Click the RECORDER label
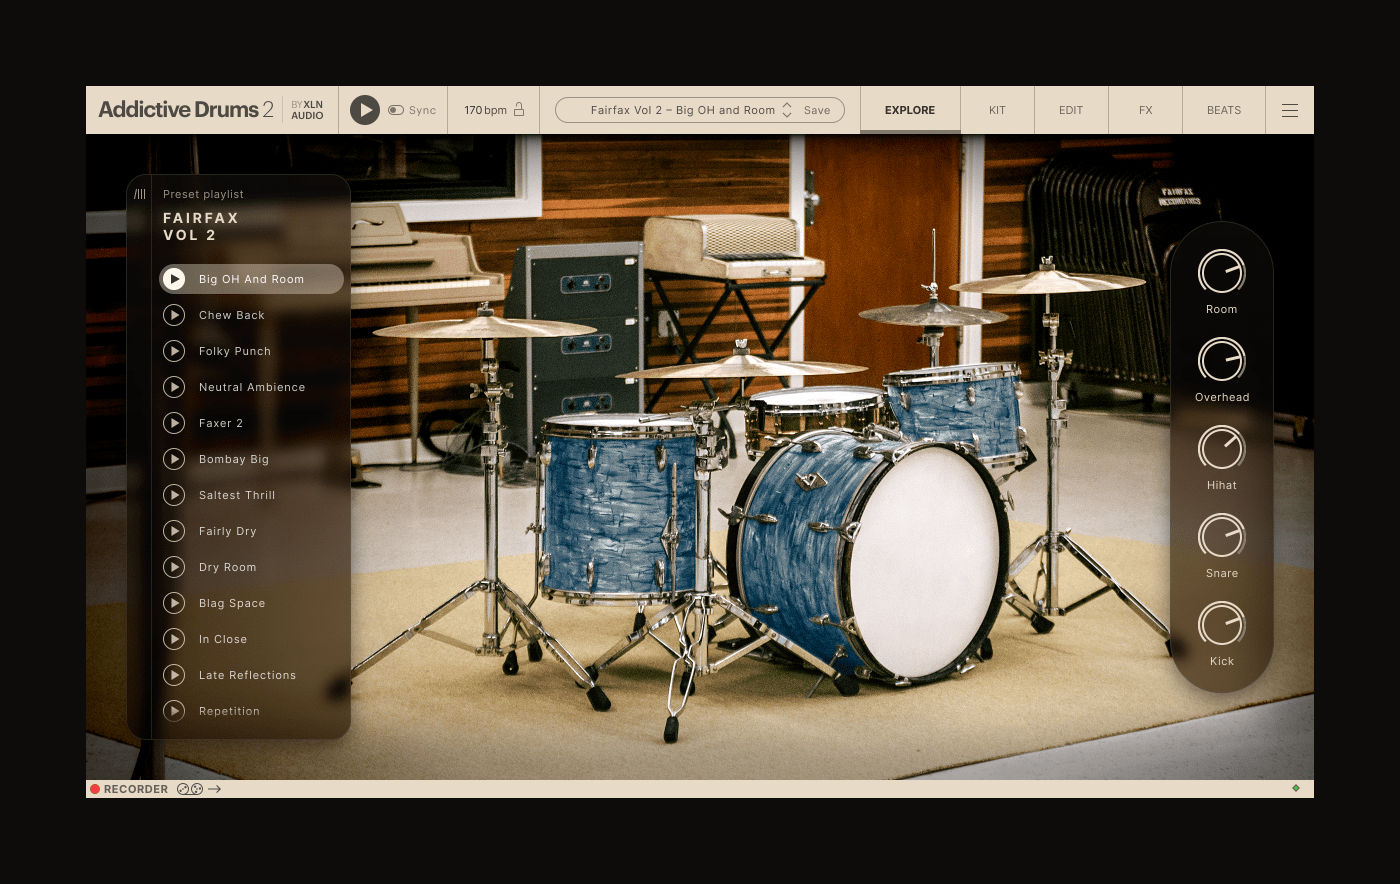 click(x=136, y=789)
